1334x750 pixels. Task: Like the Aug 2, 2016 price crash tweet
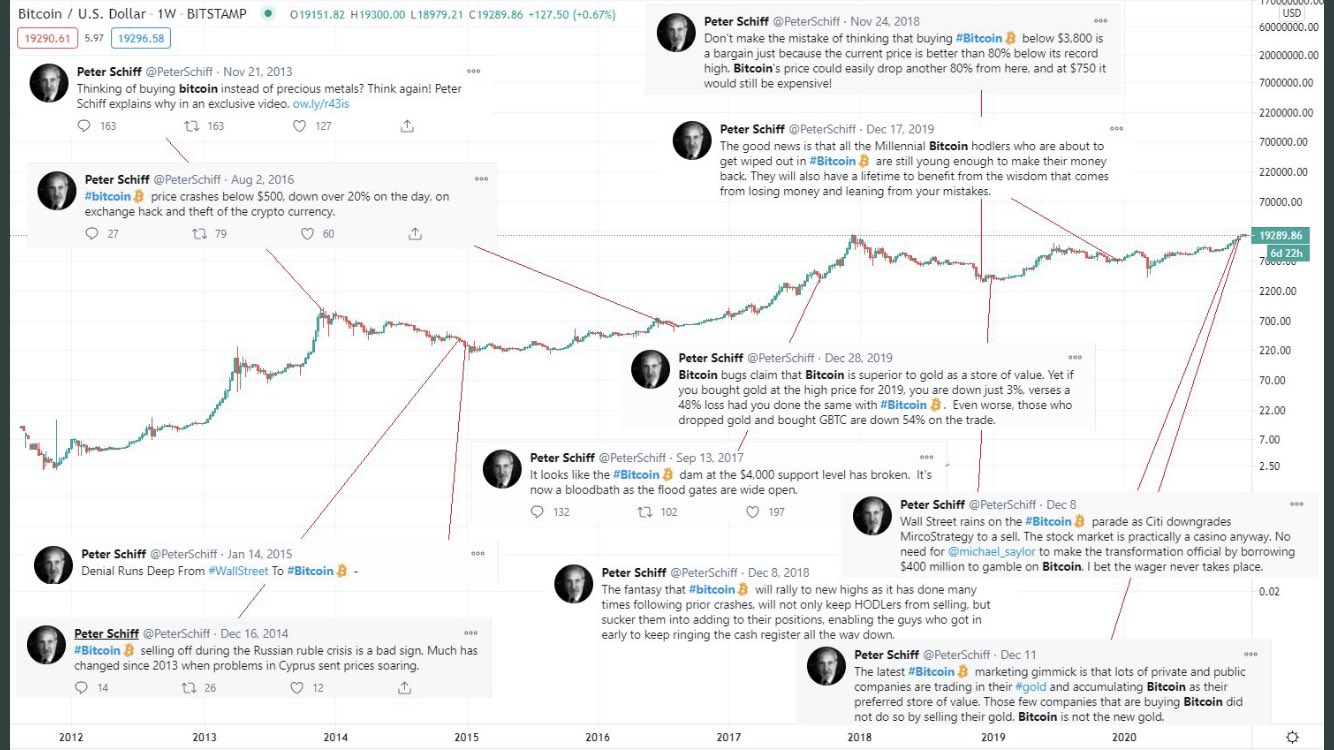pyautogui.click(x=308, y=234)
